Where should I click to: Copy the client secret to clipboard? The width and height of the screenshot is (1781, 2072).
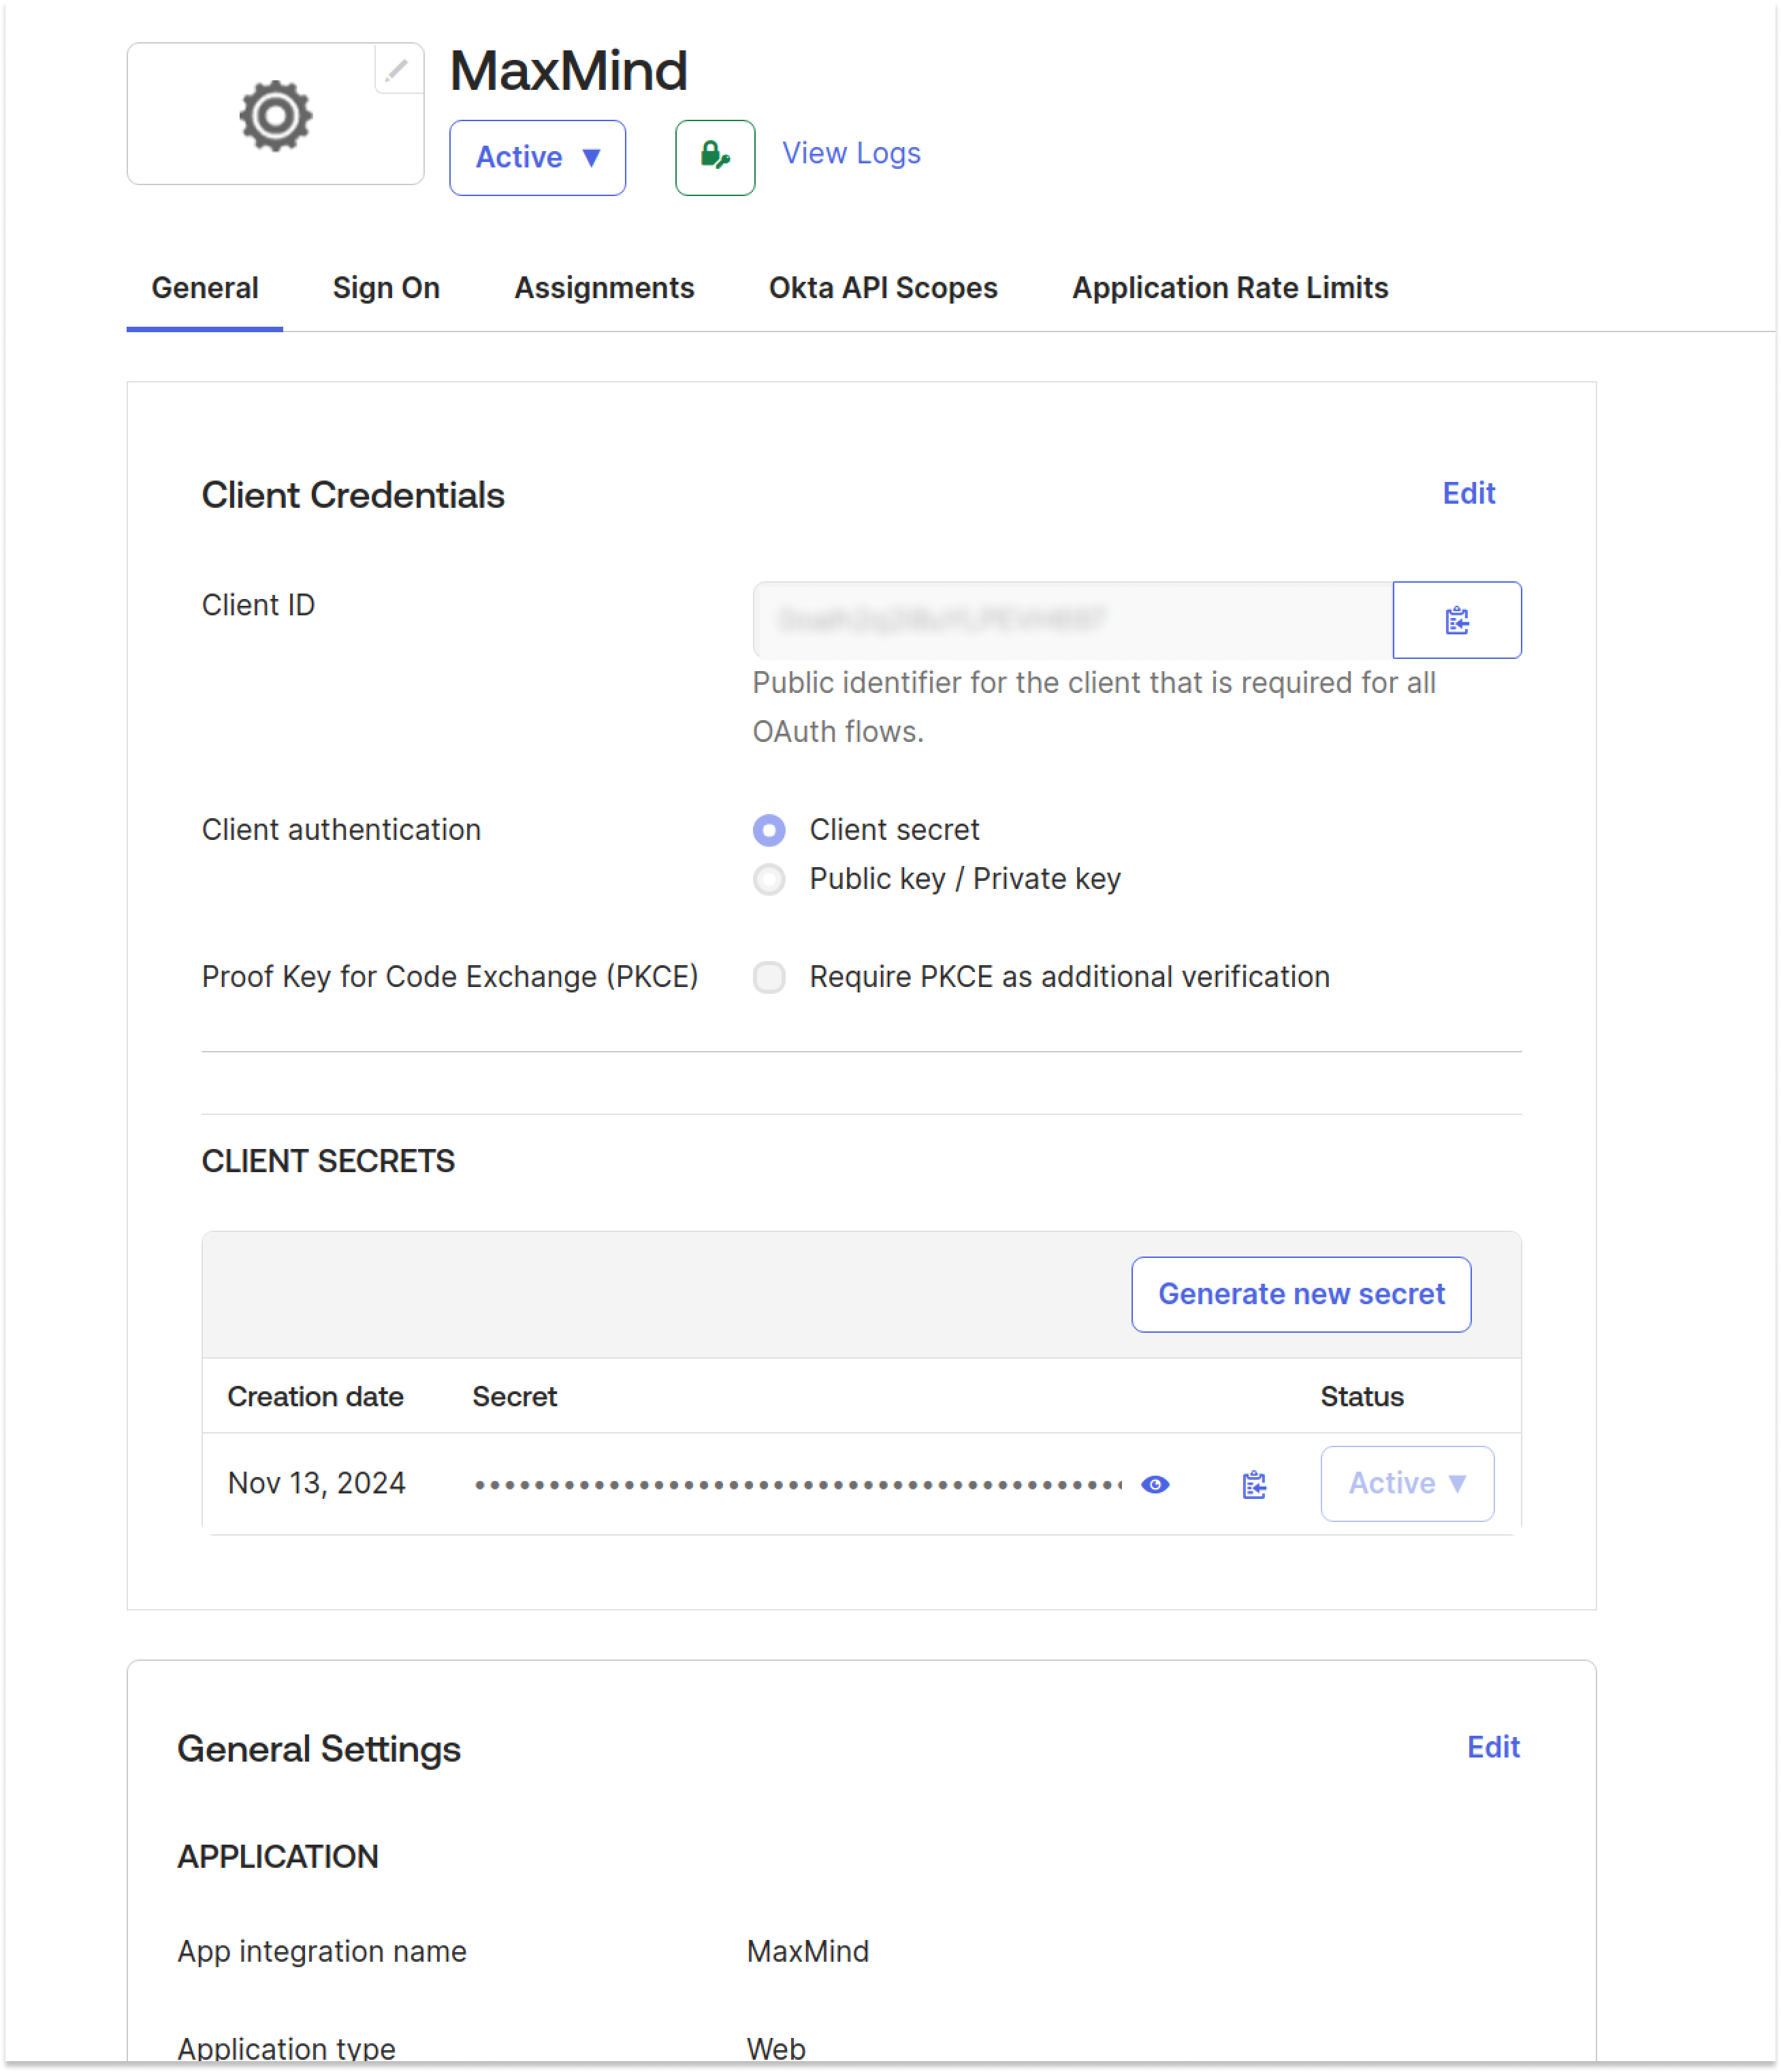tap(1254, 1484)
